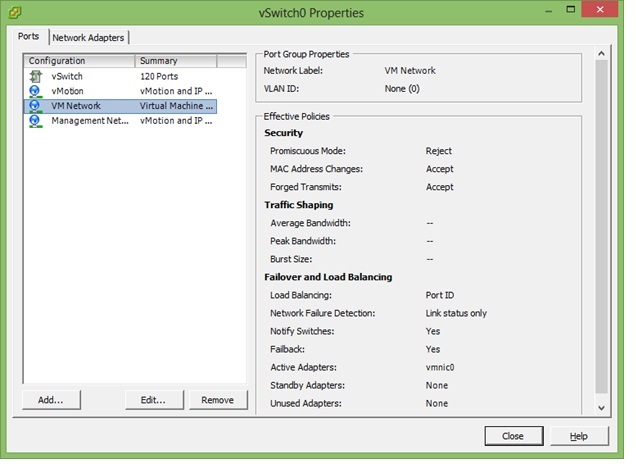Click the Remove button
This screenshot has width=636, height=468.
[217, 400]
